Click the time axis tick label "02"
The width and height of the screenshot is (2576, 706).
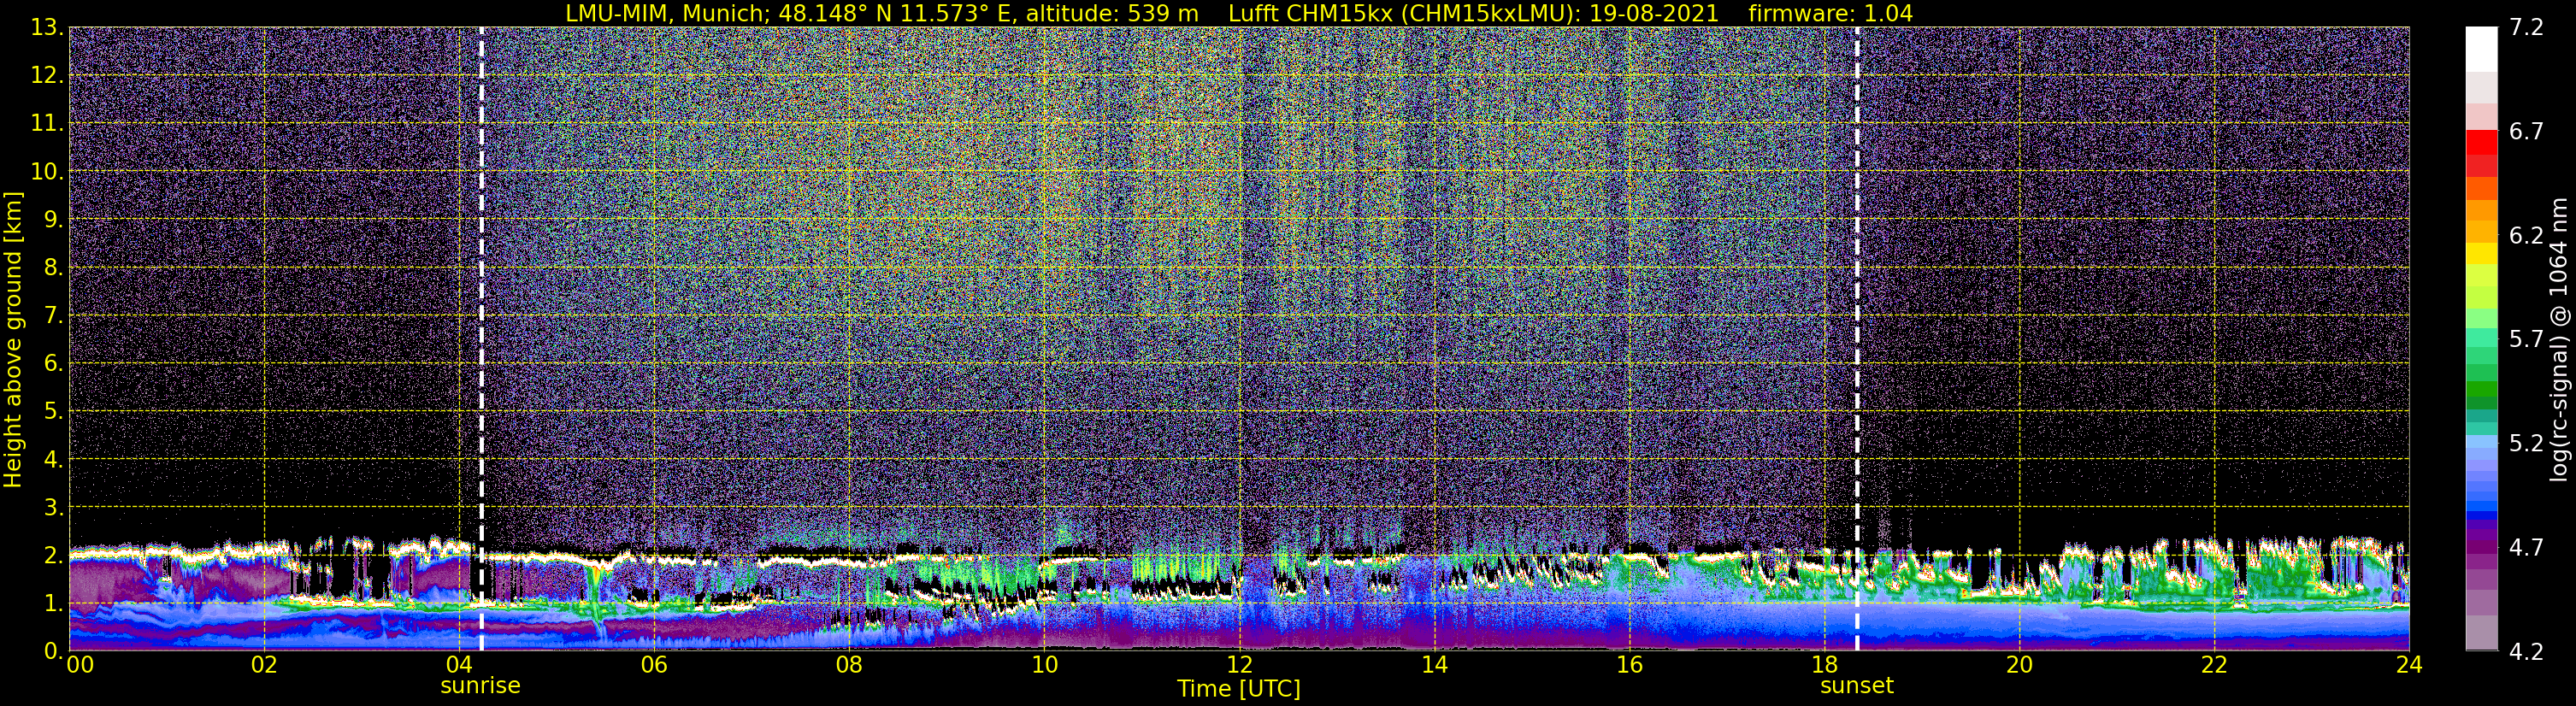[264, 665]
